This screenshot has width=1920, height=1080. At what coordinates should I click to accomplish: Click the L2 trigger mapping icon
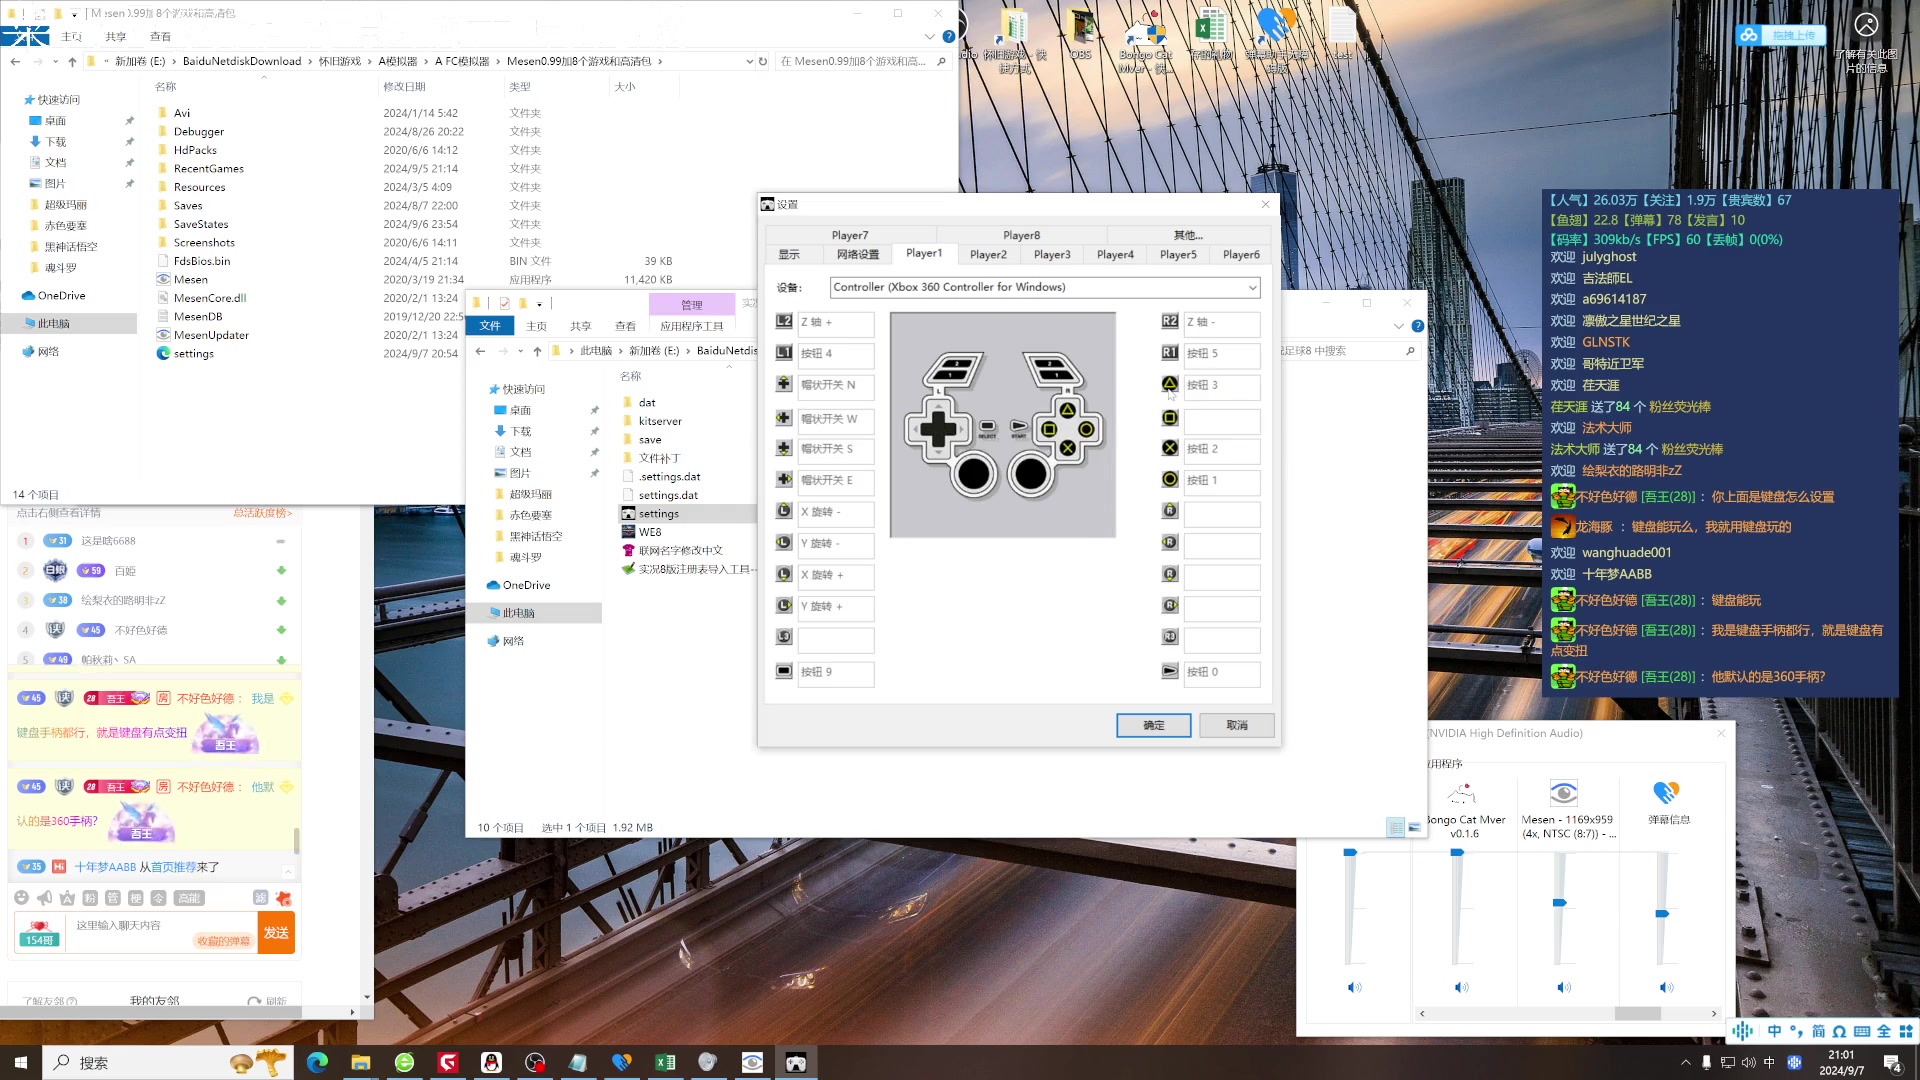pyautogui.click(x=784, y=322)
